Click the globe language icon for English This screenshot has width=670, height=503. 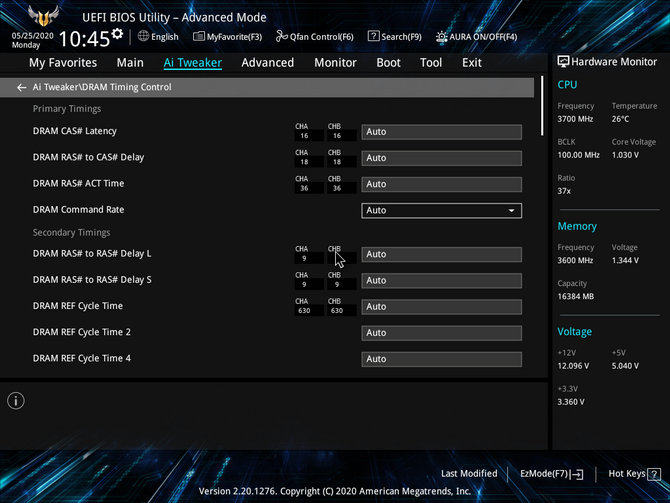coord(144,37)
